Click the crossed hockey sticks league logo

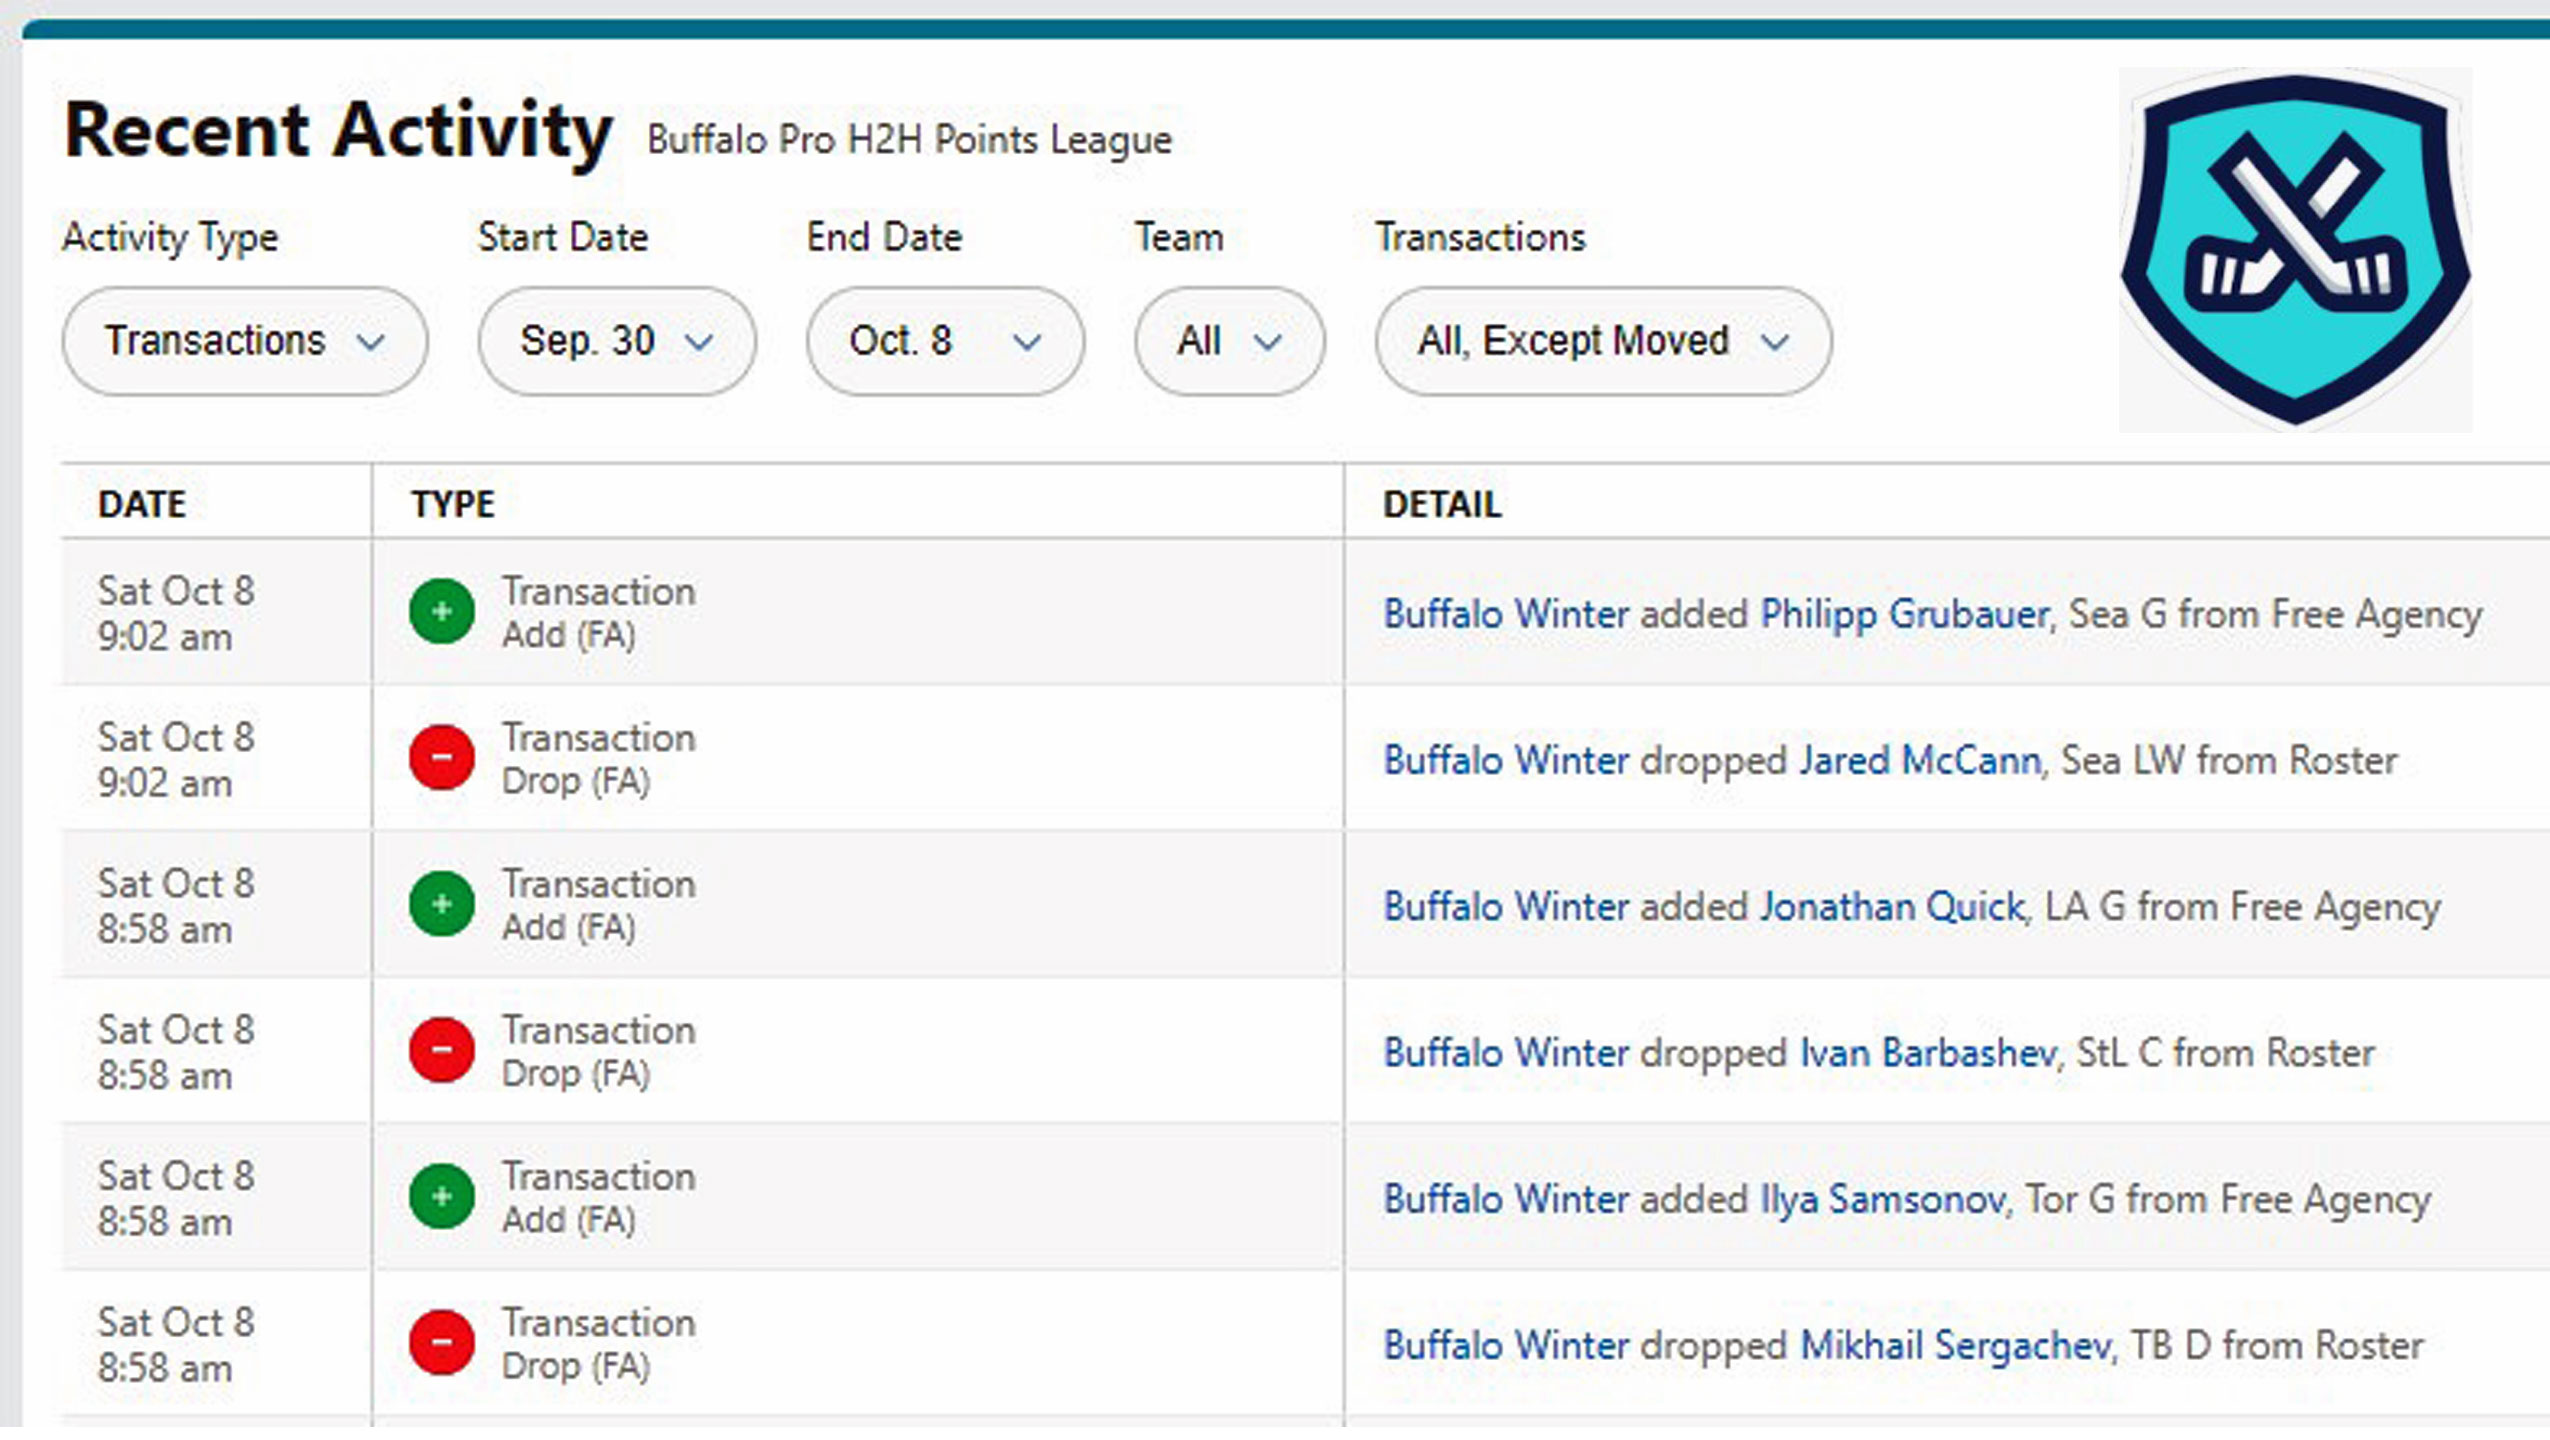(2295, 250)
